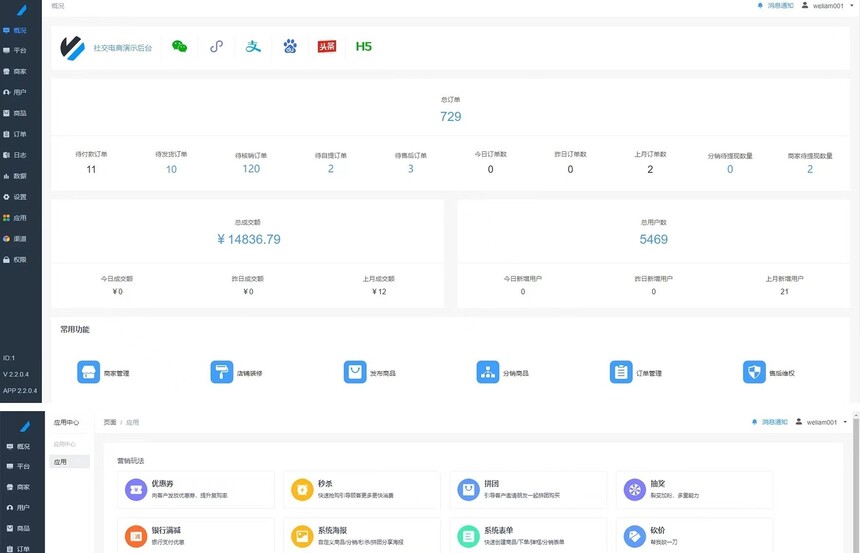Image resolution: width=860 pixels, height=553 pixels.
Task: Click the WeChat channel icon
Action: 180,46
